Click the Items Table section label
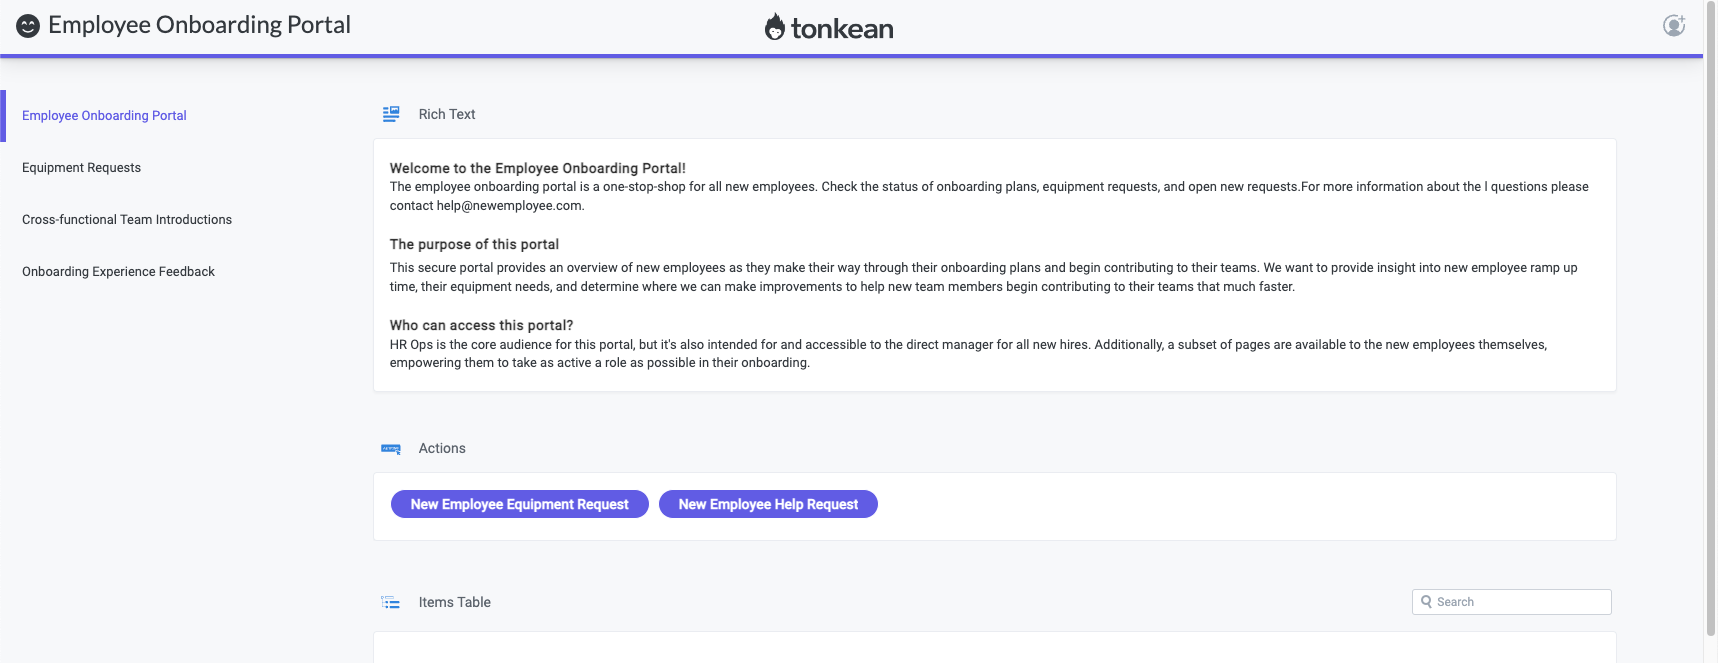This screenshot has height=663, width=1718. pos(454,602)
